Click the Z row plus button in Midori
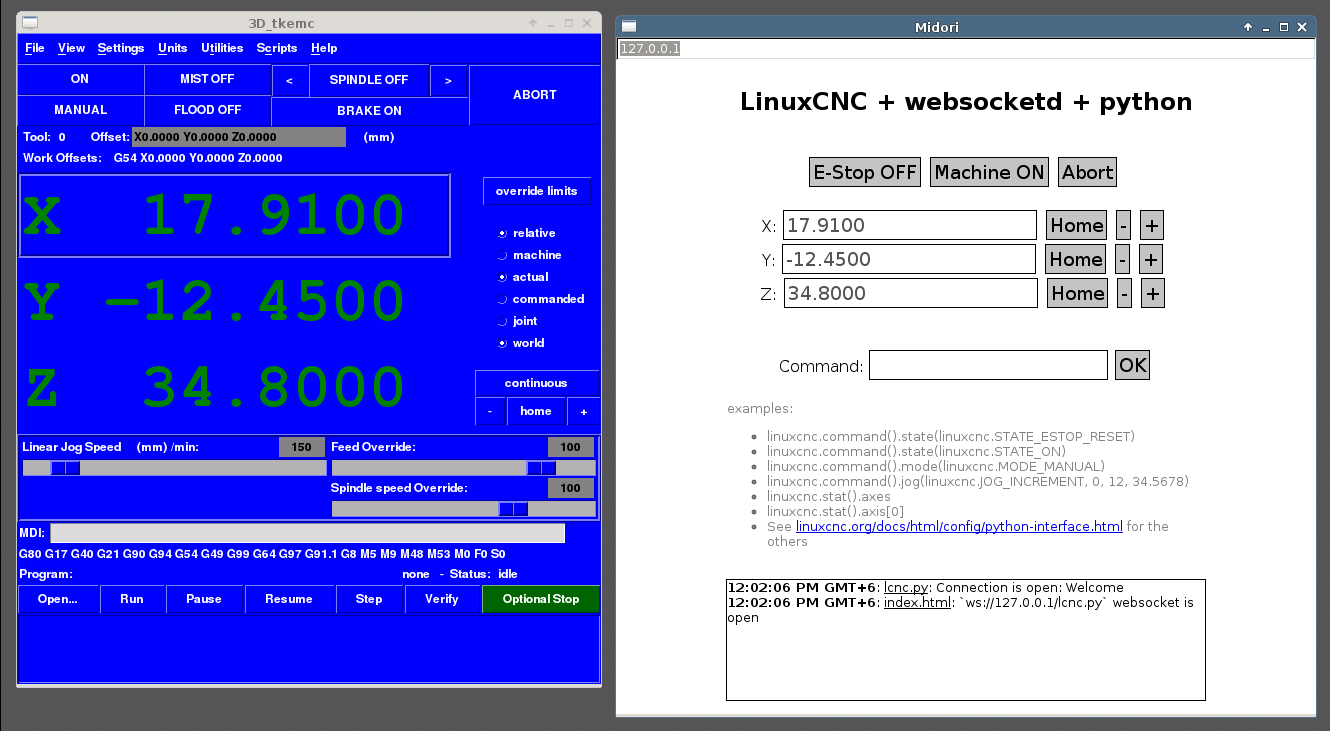This screenshot has width=1330, height=731. (1153, 293)
